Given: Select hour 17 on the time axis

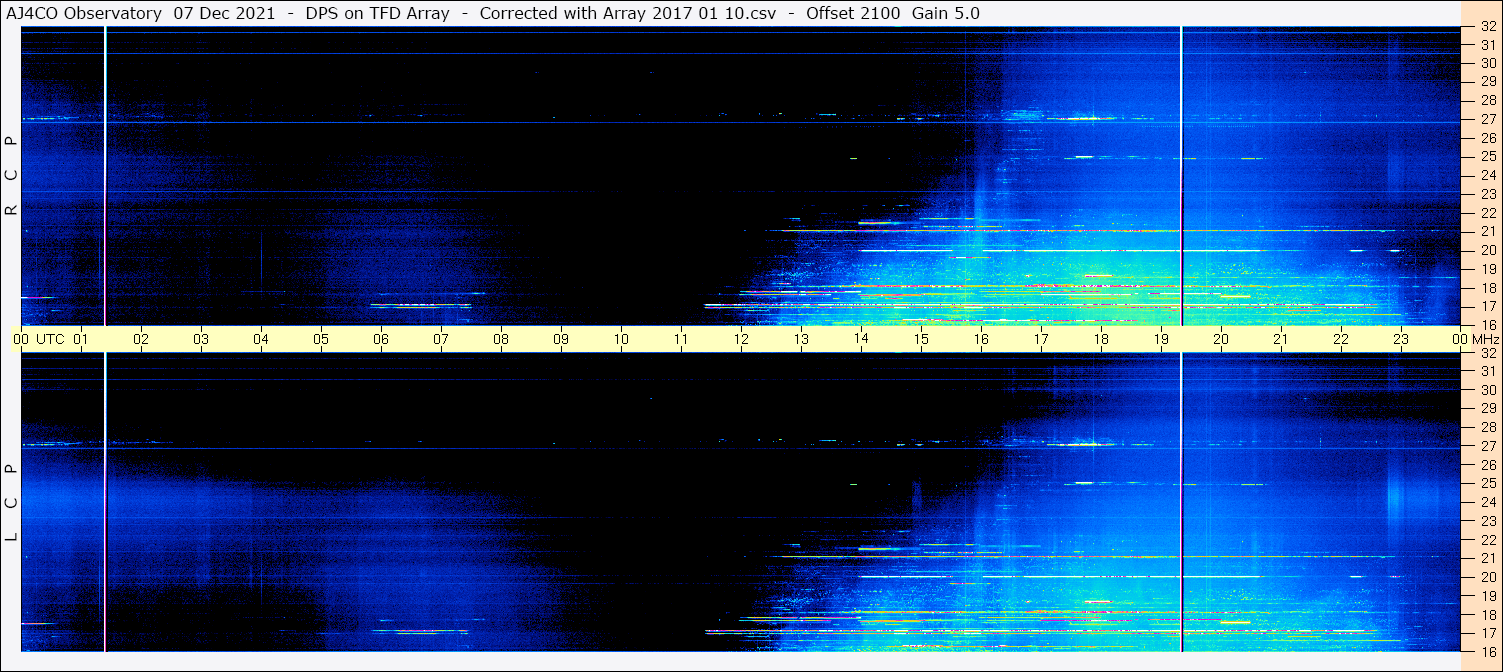Looking at the screenshot, I should [1041, 339].
